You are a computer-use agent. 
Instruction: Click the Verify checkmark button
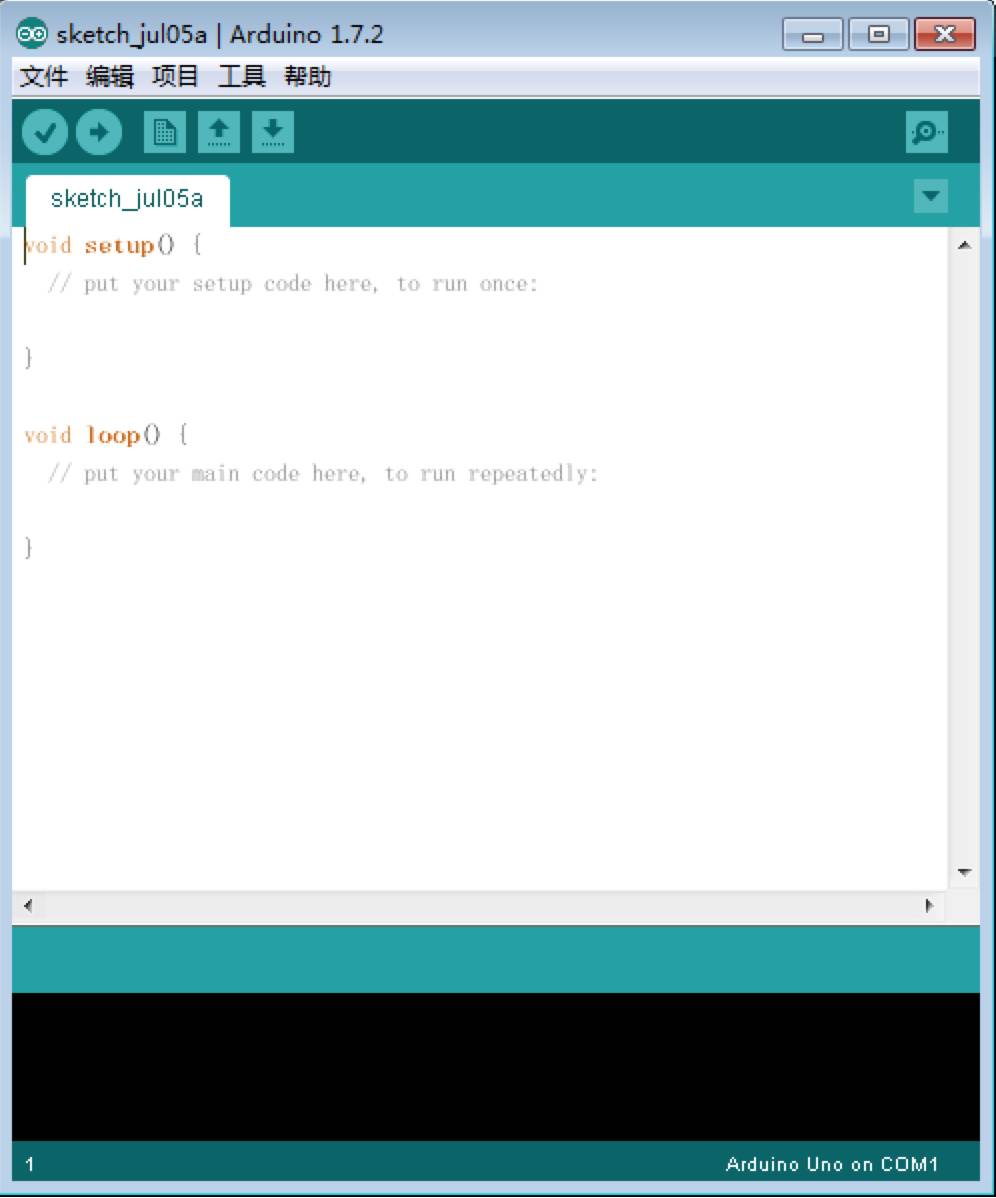(44, 132)
